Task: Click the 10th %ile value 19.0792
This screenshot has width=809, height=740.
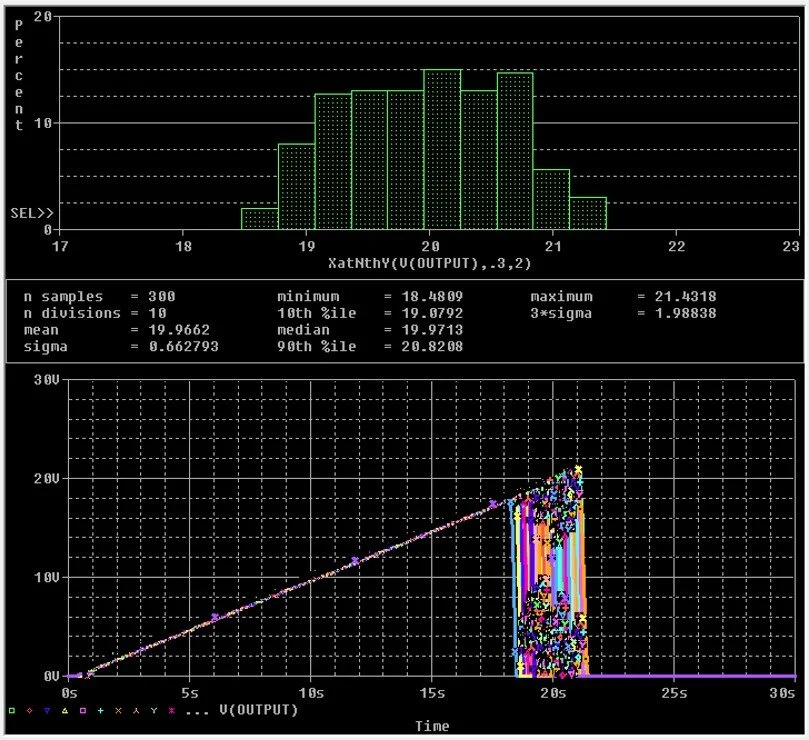Action: [x=432, y=313]
